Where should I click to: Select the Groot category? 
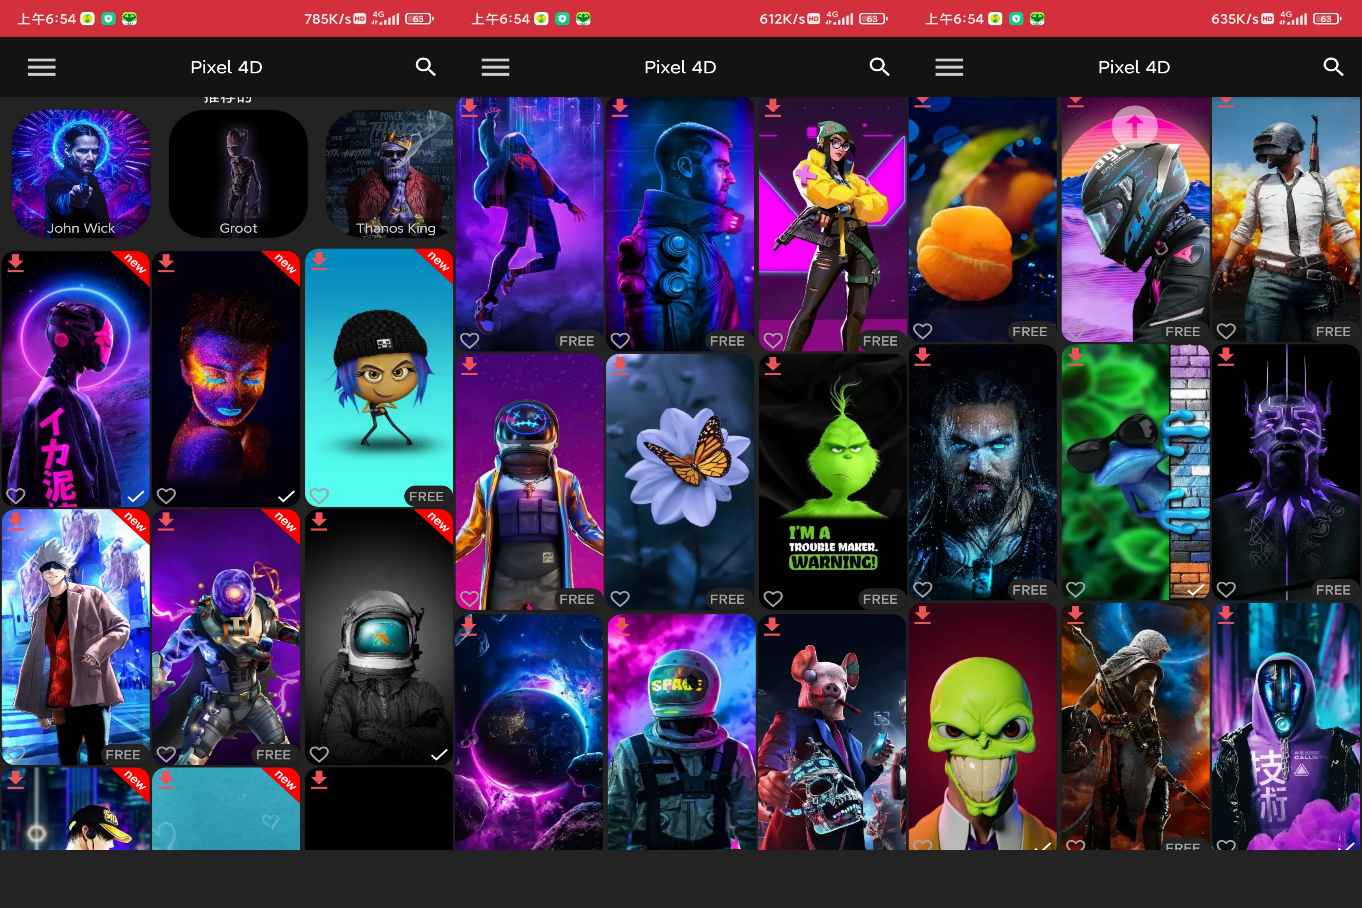[238, 174]
